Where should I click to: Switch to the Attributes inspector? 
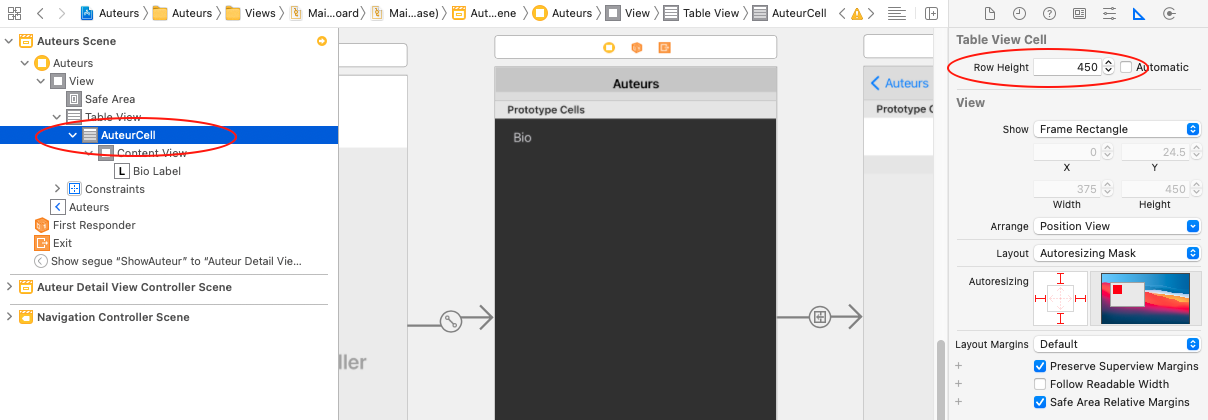click(x=1109, y=14)
